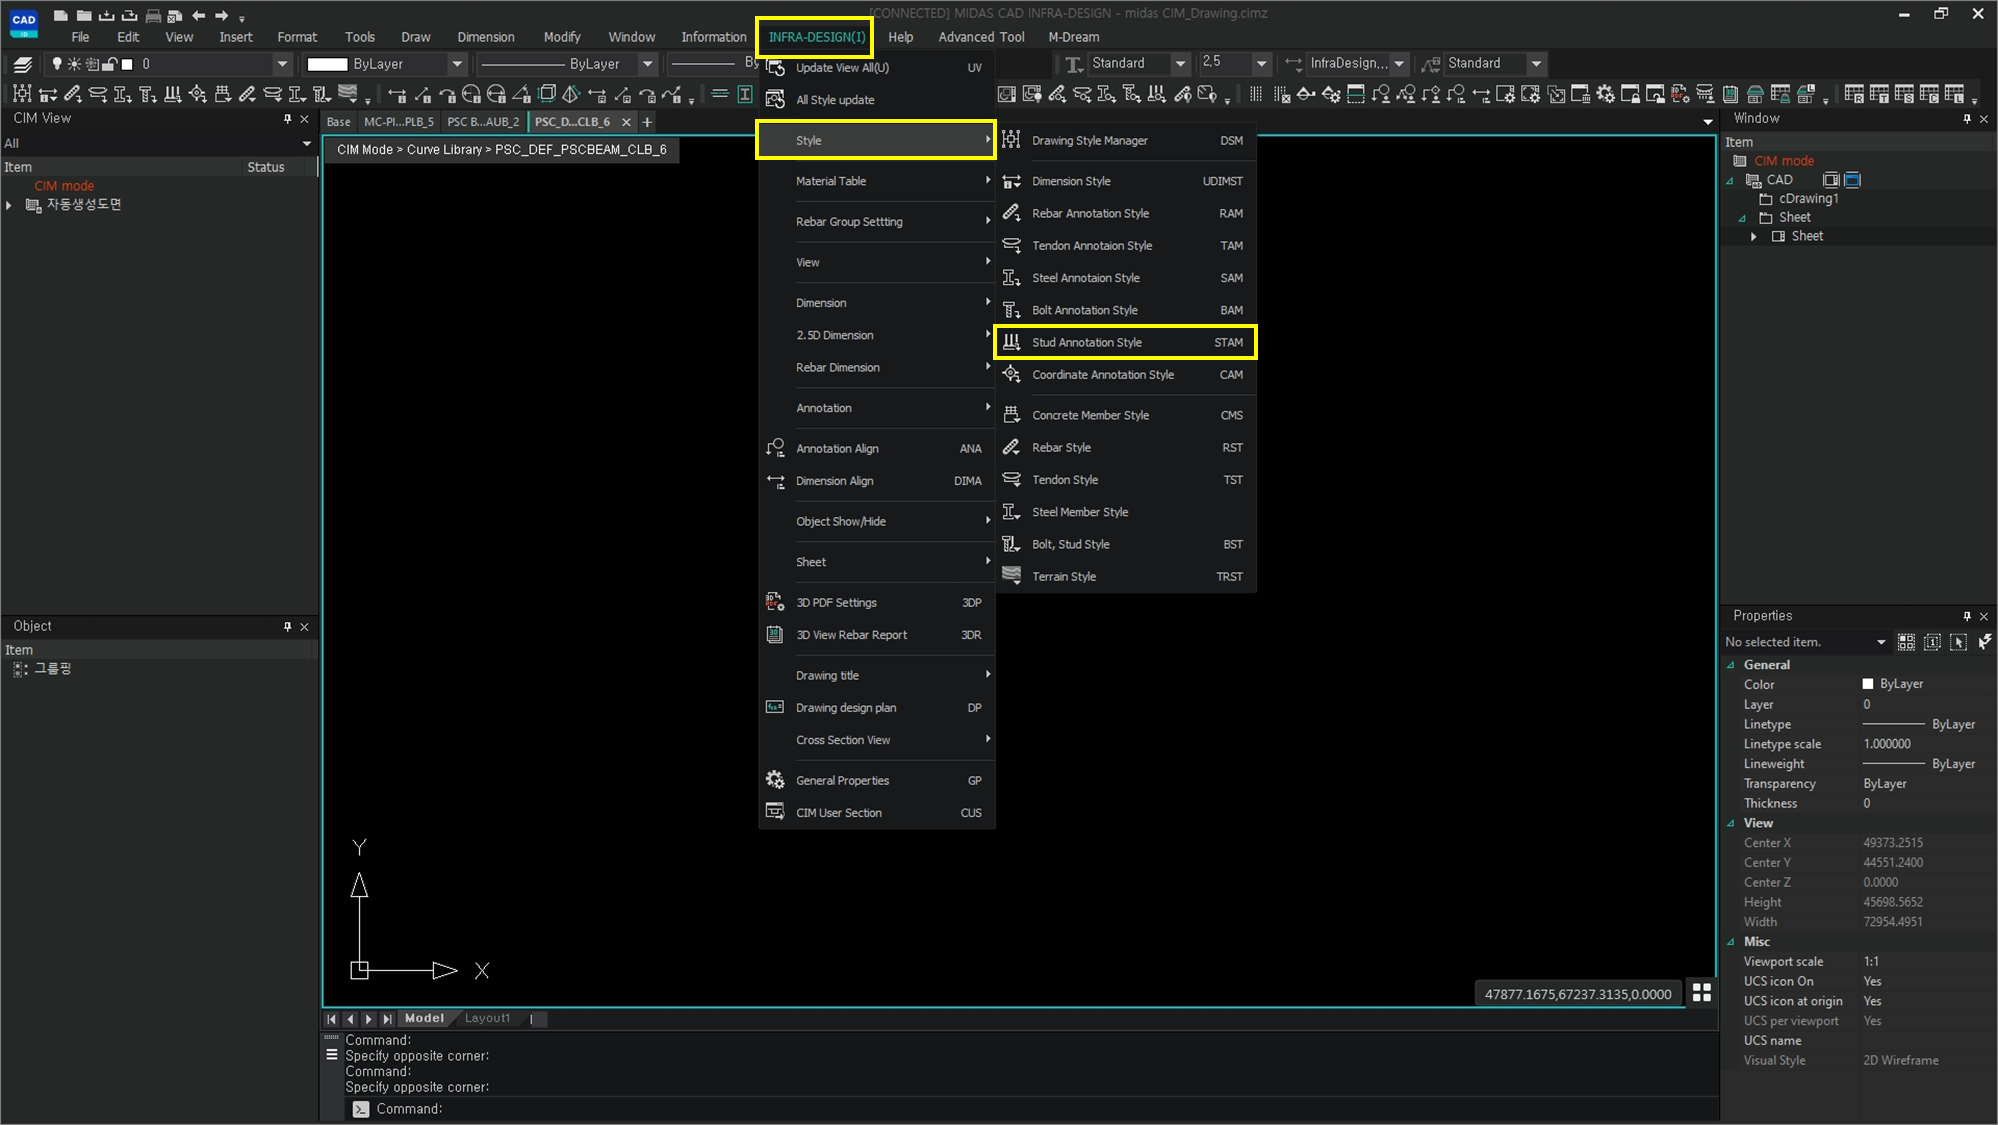1998x1125 pixels.
Task: Click the CIM User Section menu icon
Action: (x=774, y=812)
